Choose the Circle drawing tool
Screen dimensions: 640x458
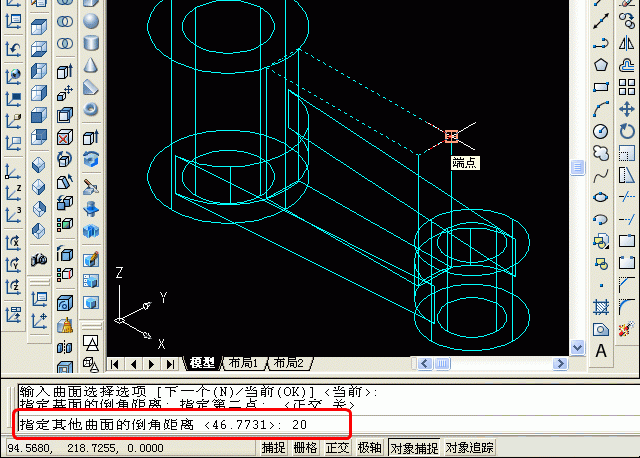click(601, 130)
